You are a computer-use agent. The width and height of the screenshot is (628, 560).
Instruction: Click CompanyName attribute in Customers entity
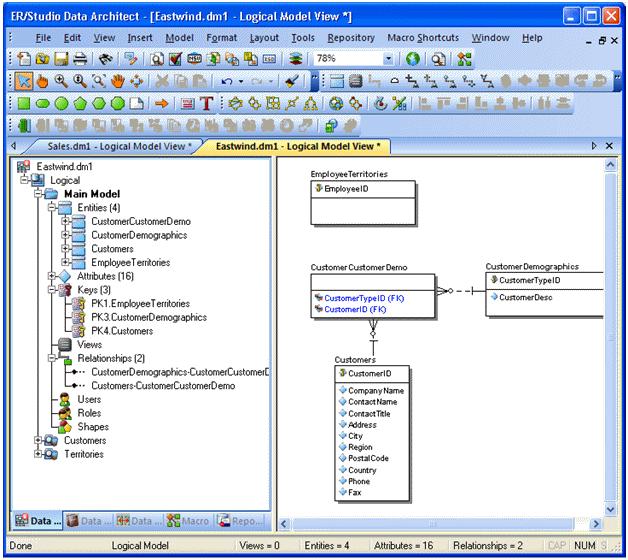click(x=376, y=391)
